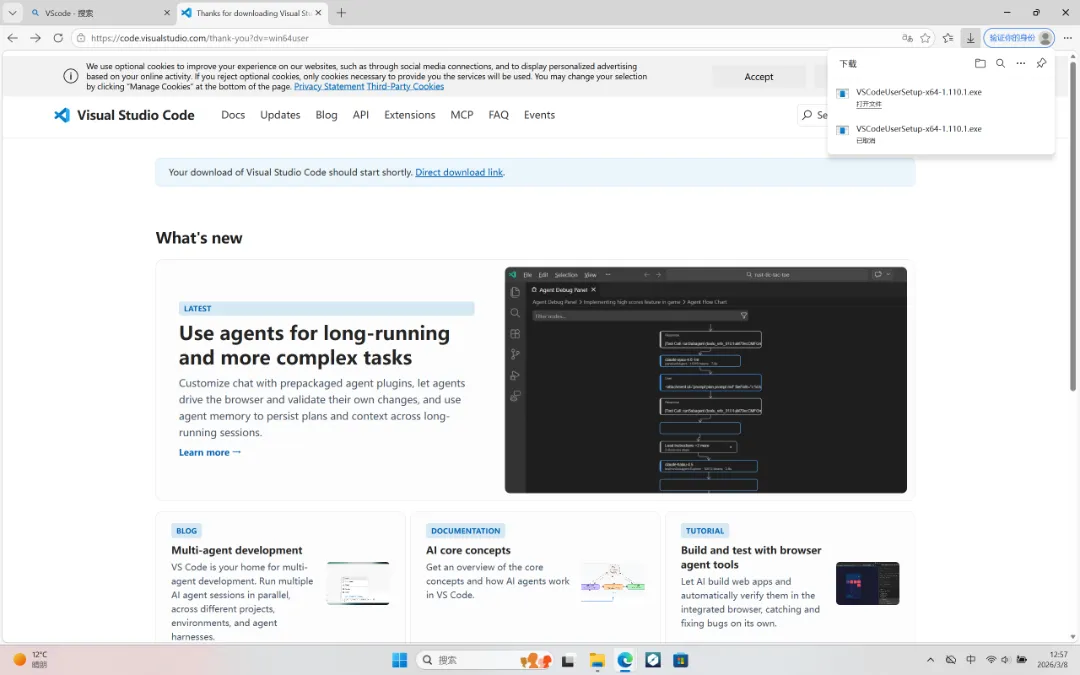Open the weather widget showing 12°C
The height and width of the screenshot is (675, 1080).
point(31,660)
